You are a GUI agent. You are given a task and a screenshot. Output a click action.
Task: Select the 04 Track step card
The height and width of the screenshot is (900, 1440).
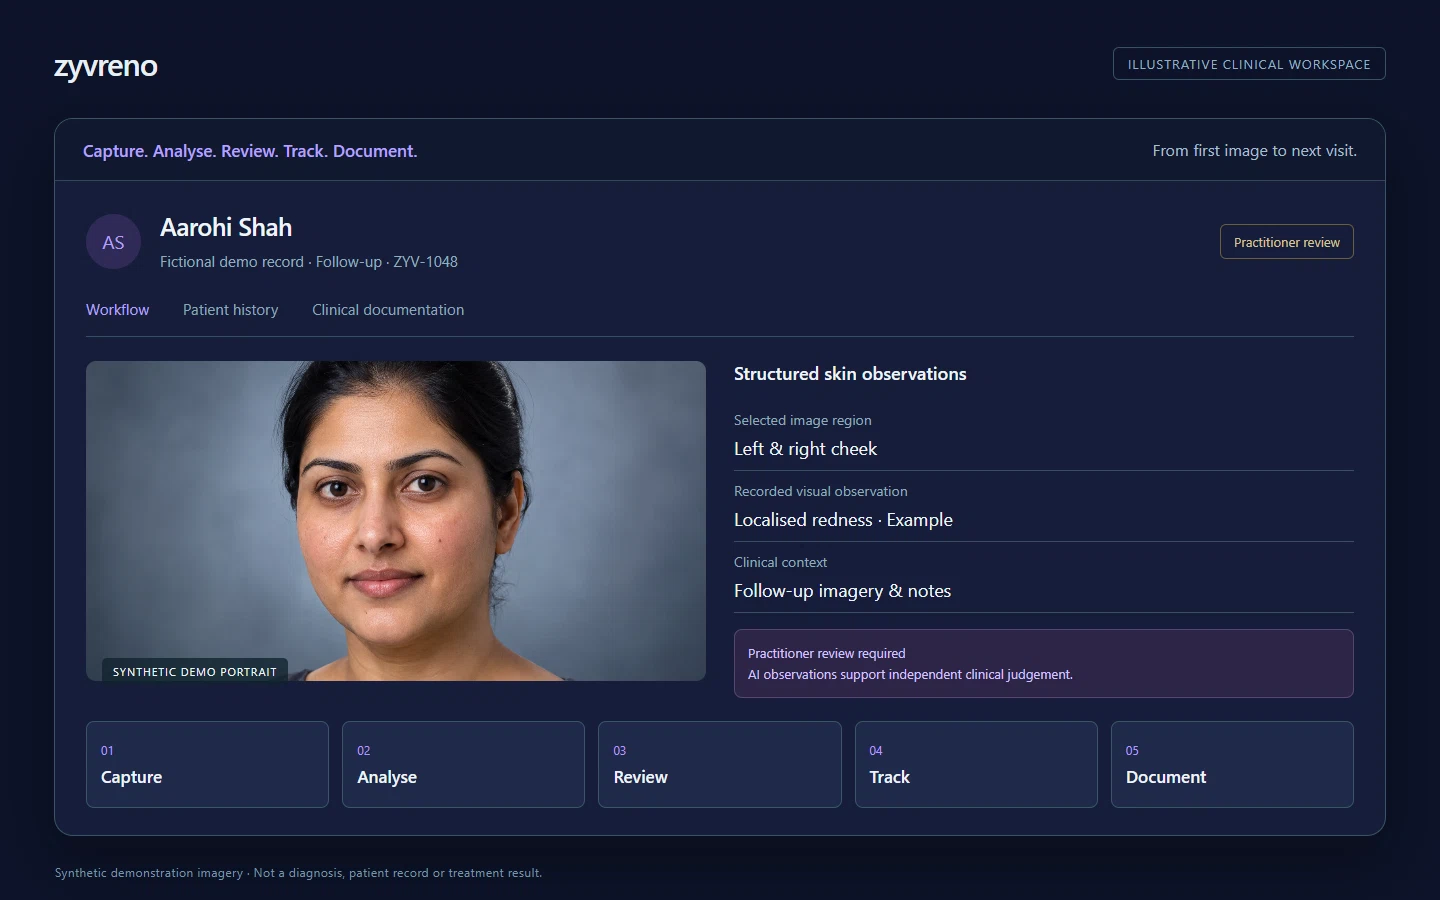976,764
